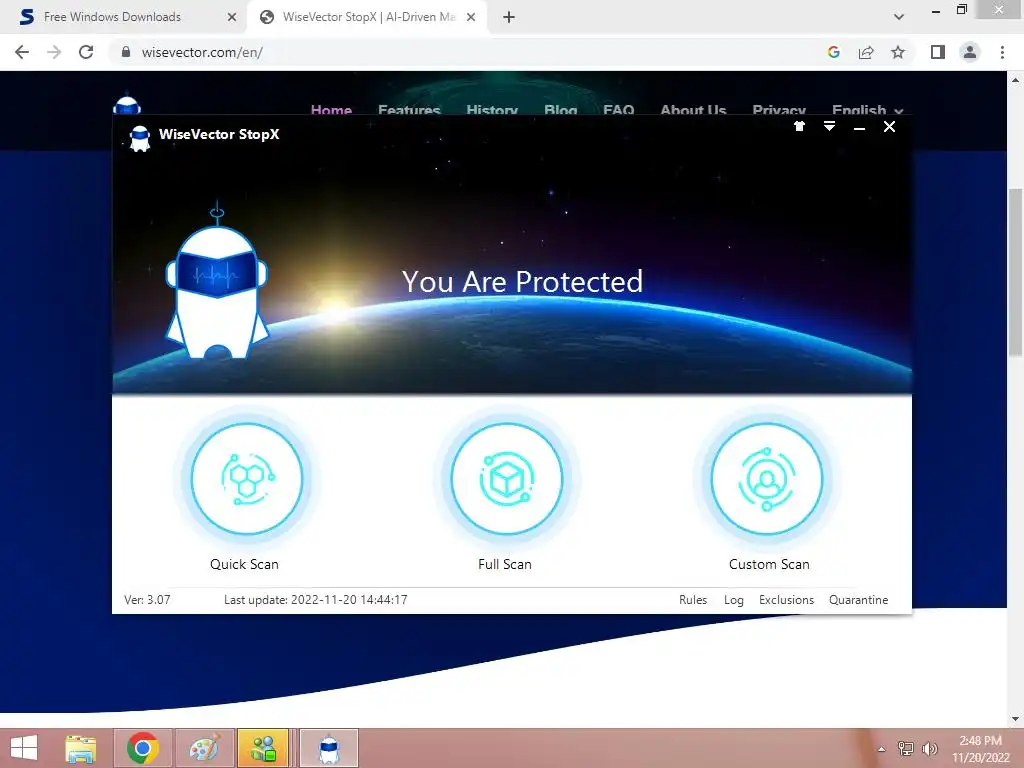Viewport: 1024px width, 768px height.
Task: Open FAQ in website navigation
Action: click(618, 110)
